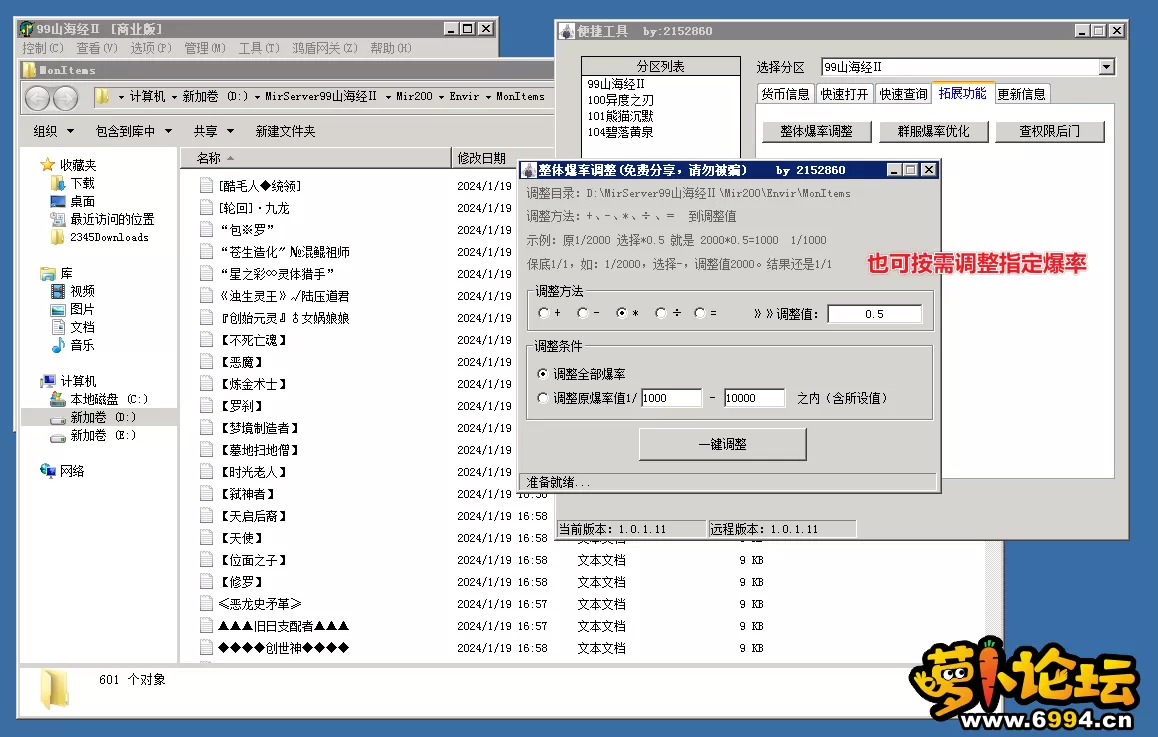Switch to the 货币信息 tab

pyautogui.click(x=785, y=94)
